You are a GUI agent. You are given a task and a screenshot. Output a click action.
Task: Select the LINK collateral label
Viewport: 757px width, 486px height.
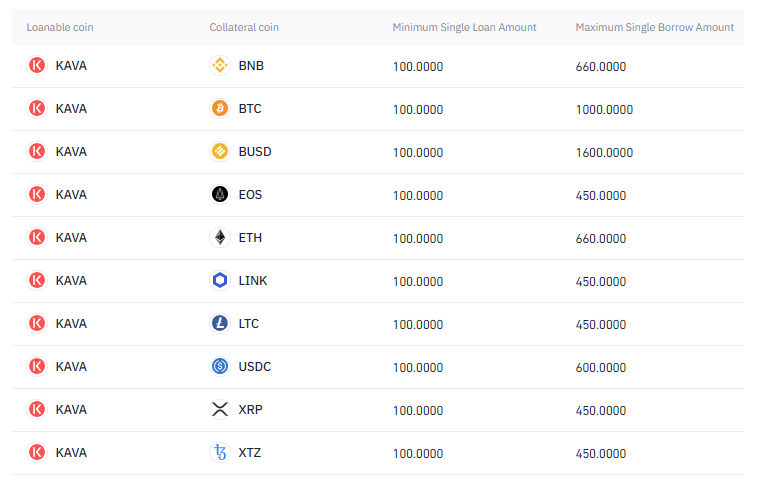(x=253, y=280)
